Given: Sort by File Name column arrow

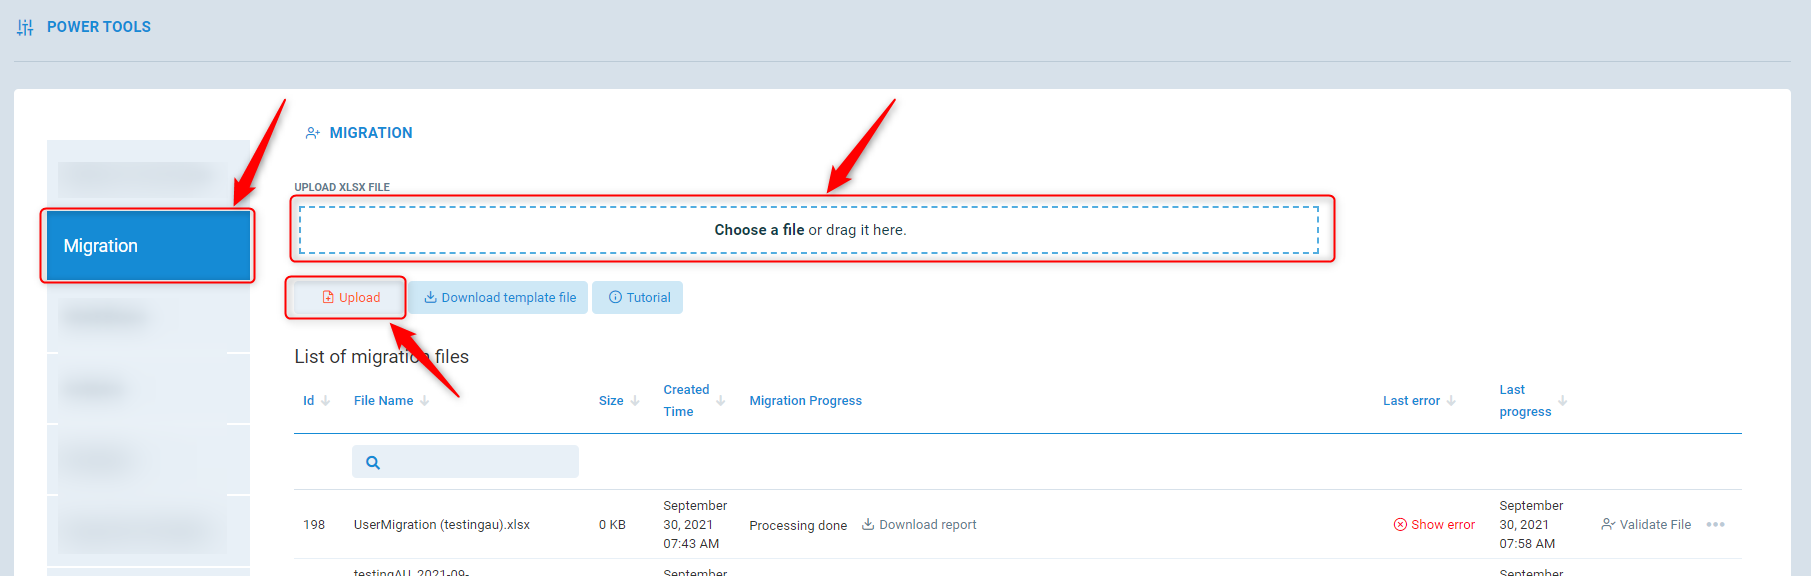Looking at the screenshot, I should click(x=424, y=401).
